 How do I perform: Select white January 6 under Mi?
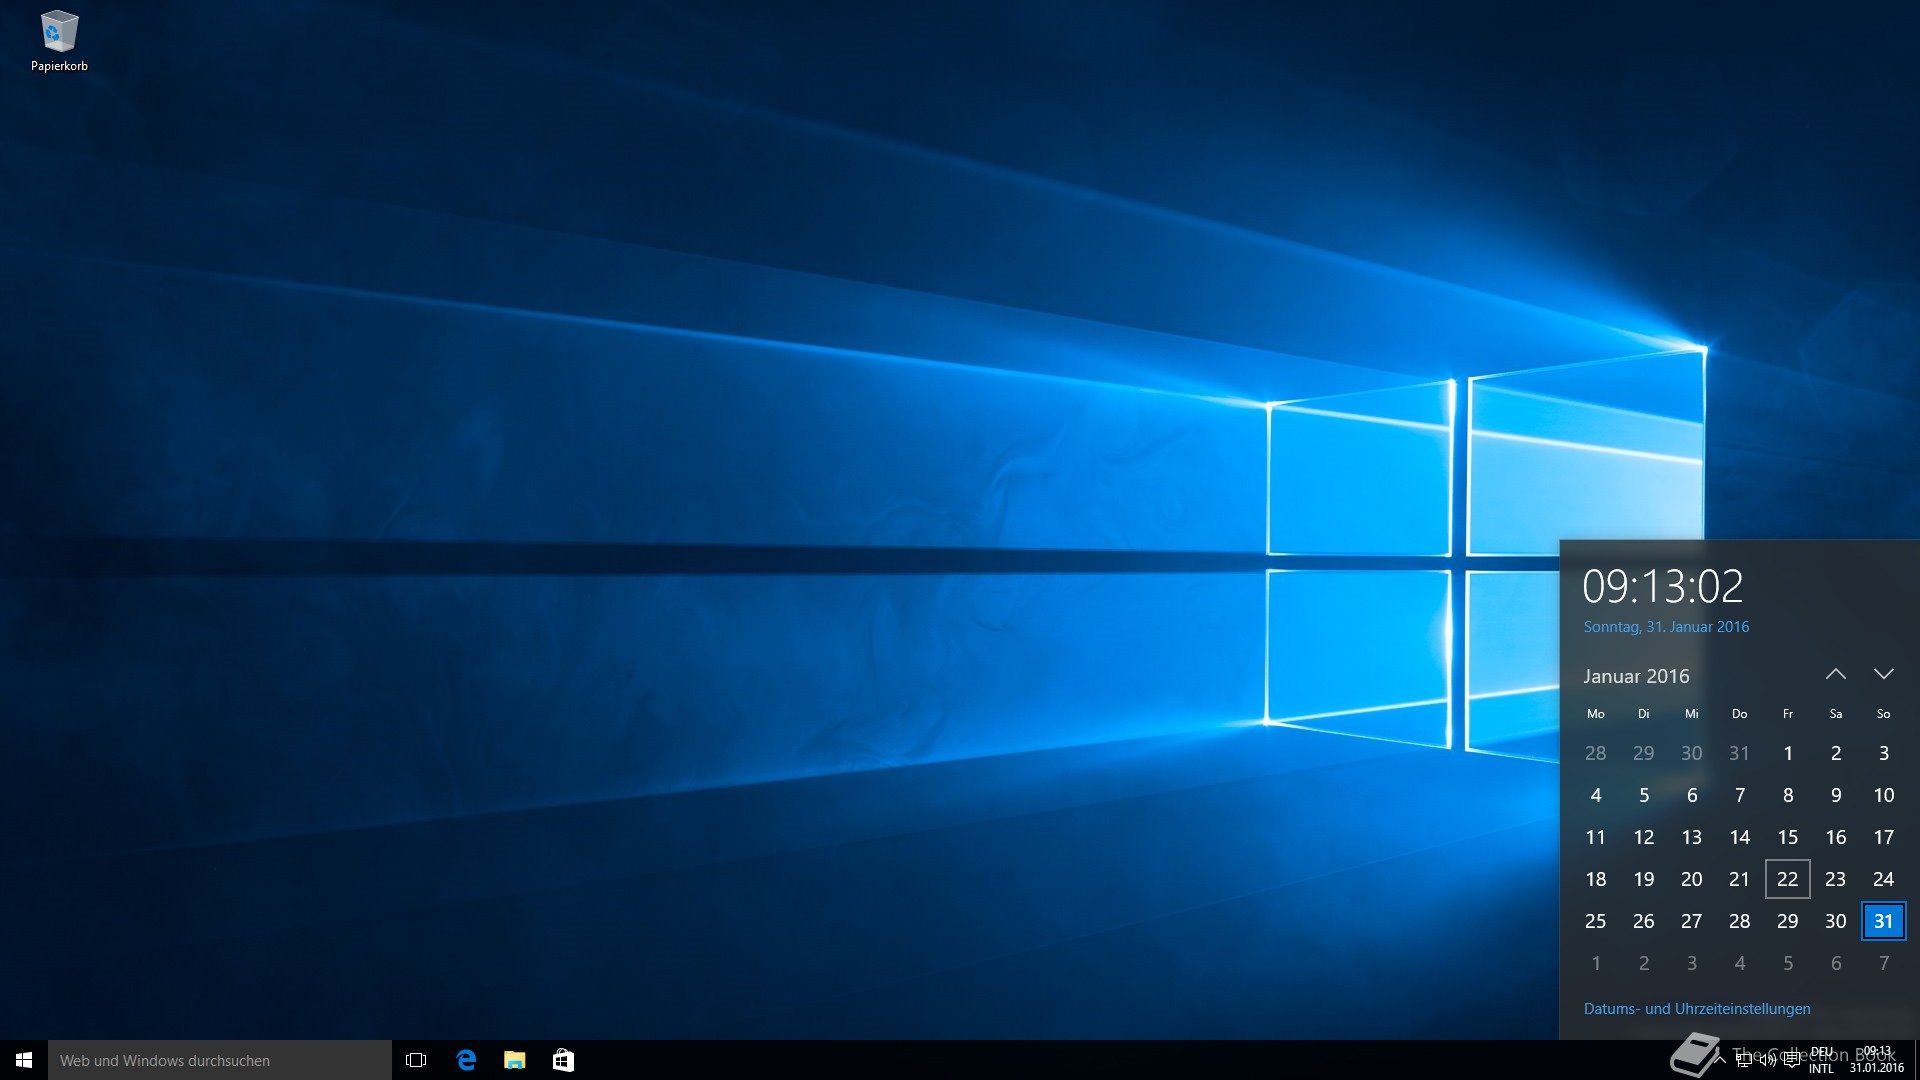click(1692, 795)
